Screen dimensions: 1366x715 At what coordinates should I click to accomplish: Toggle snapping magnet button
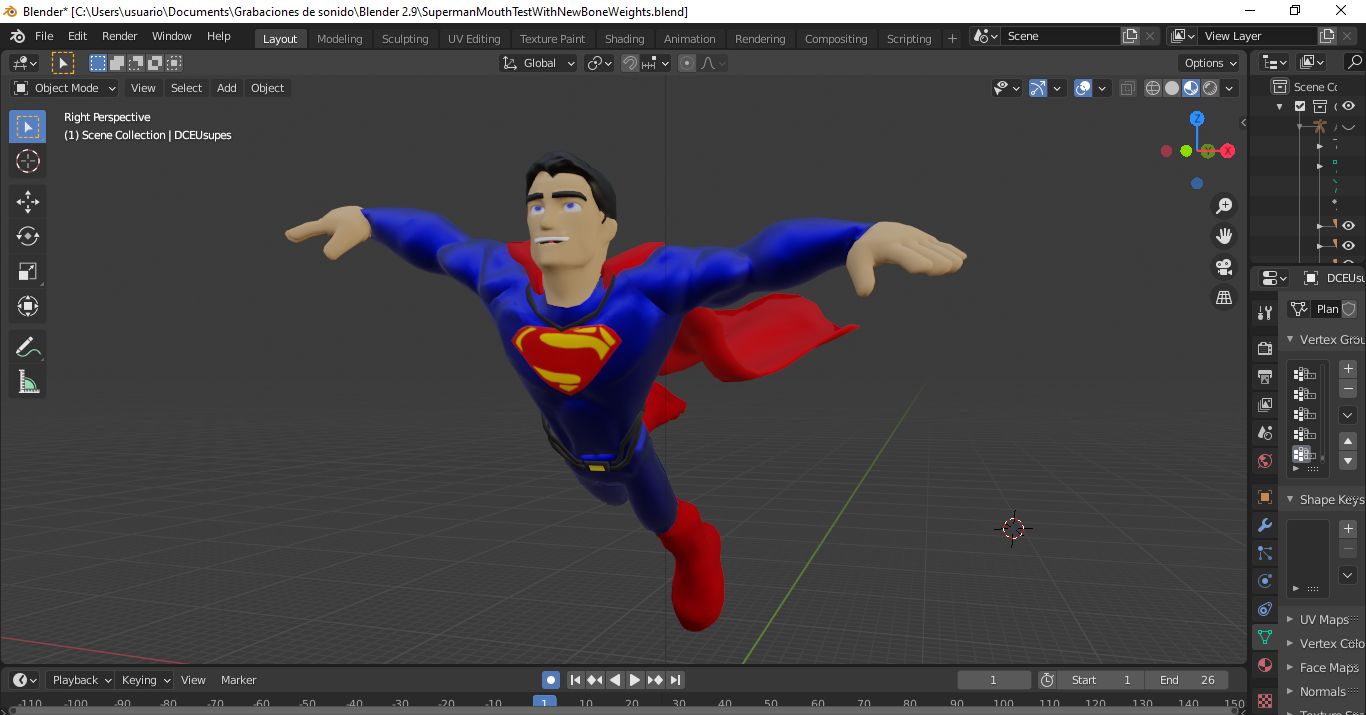click(x=630, y=63)
